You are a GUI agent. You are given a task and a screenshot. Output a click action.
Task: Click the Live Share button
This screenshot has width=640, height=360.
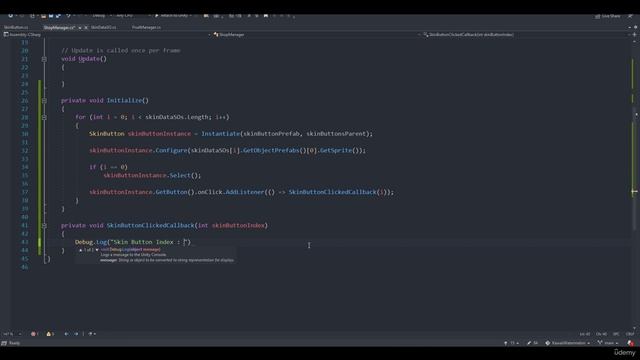pyautogui.click(x=607, y=16)
